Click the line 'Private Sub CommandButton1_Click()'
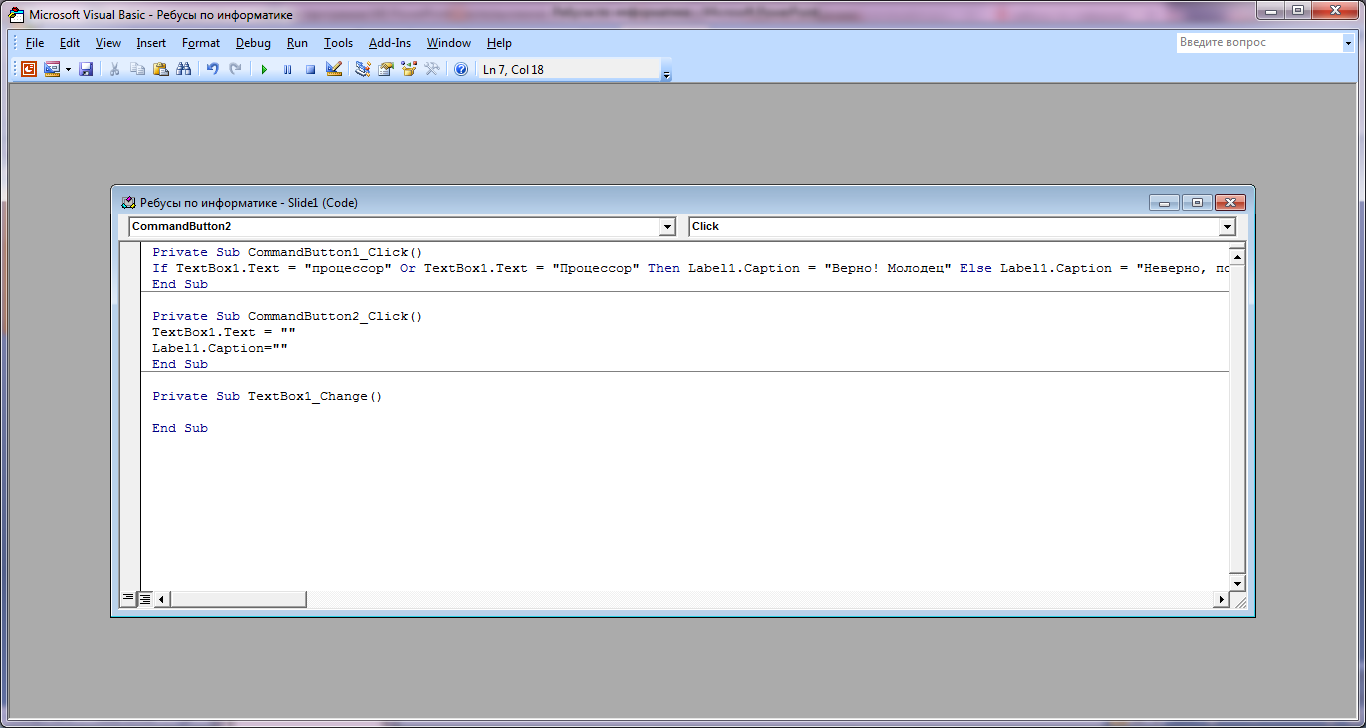1366x728 pixels. pos(288,252)
